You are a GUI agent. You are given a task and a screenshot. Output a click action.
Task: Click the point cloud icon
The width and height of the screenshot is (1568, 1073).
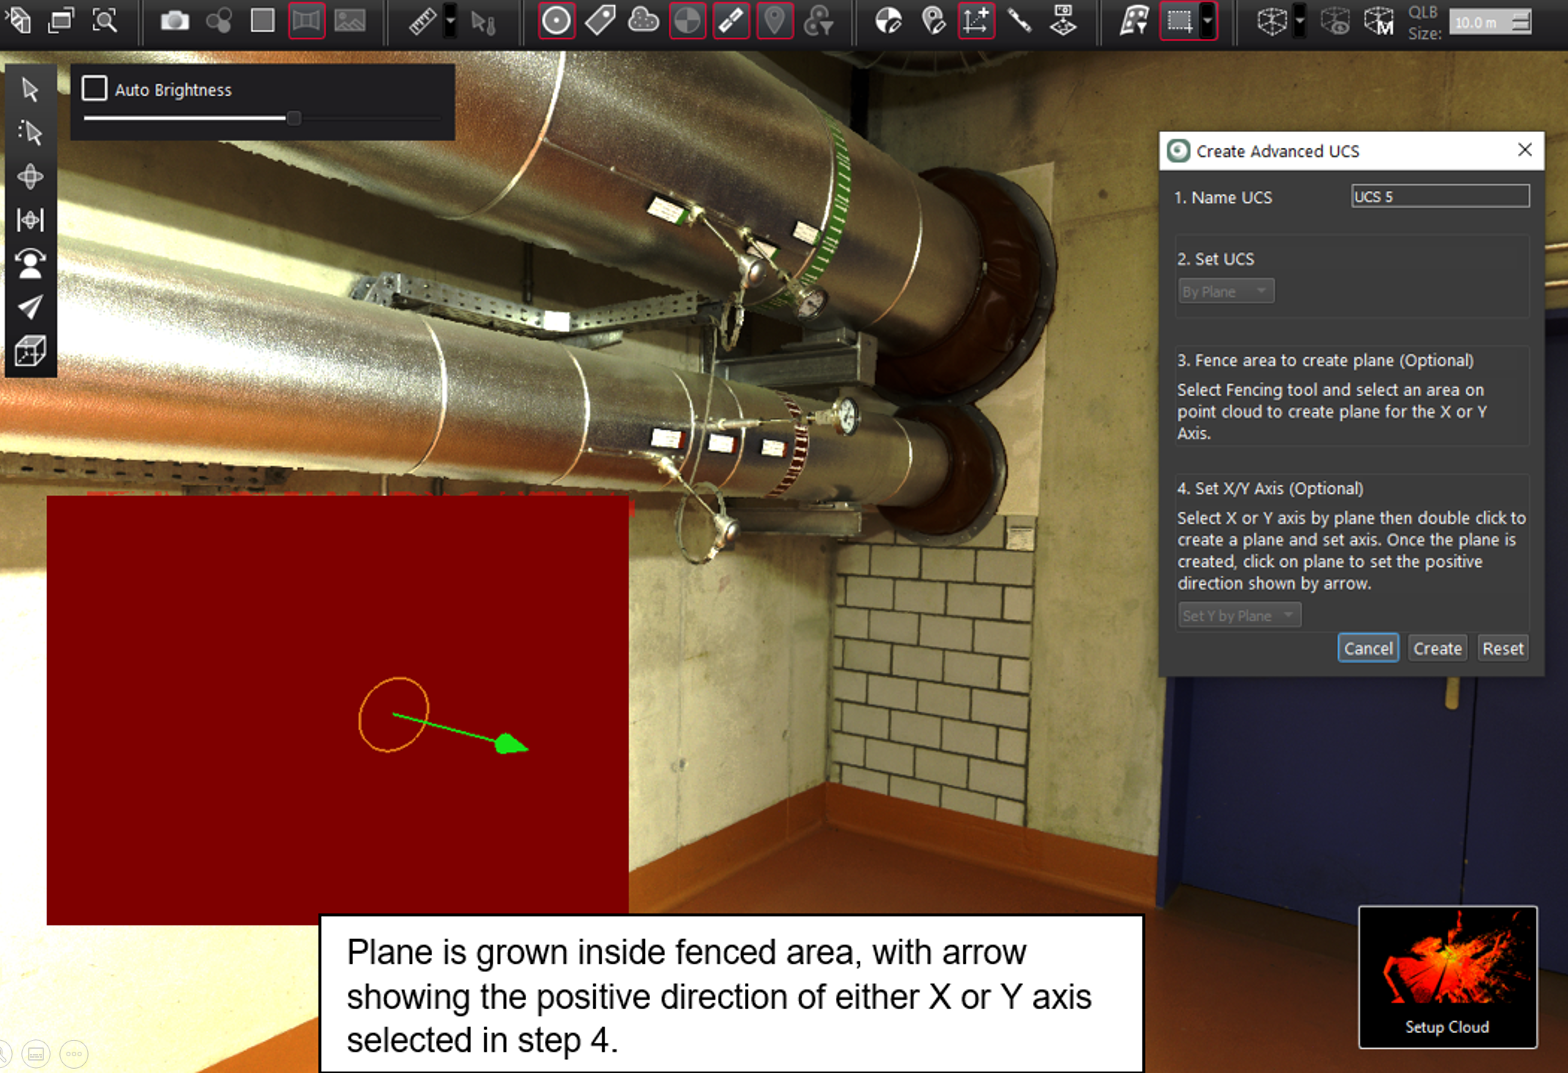tap(643, 20)
